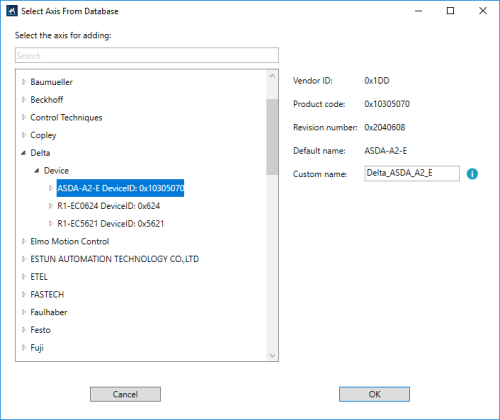Click the vertical scrollbar thumb
The height and width of the screenshot is (420, 500).
[x=272, y=137]
